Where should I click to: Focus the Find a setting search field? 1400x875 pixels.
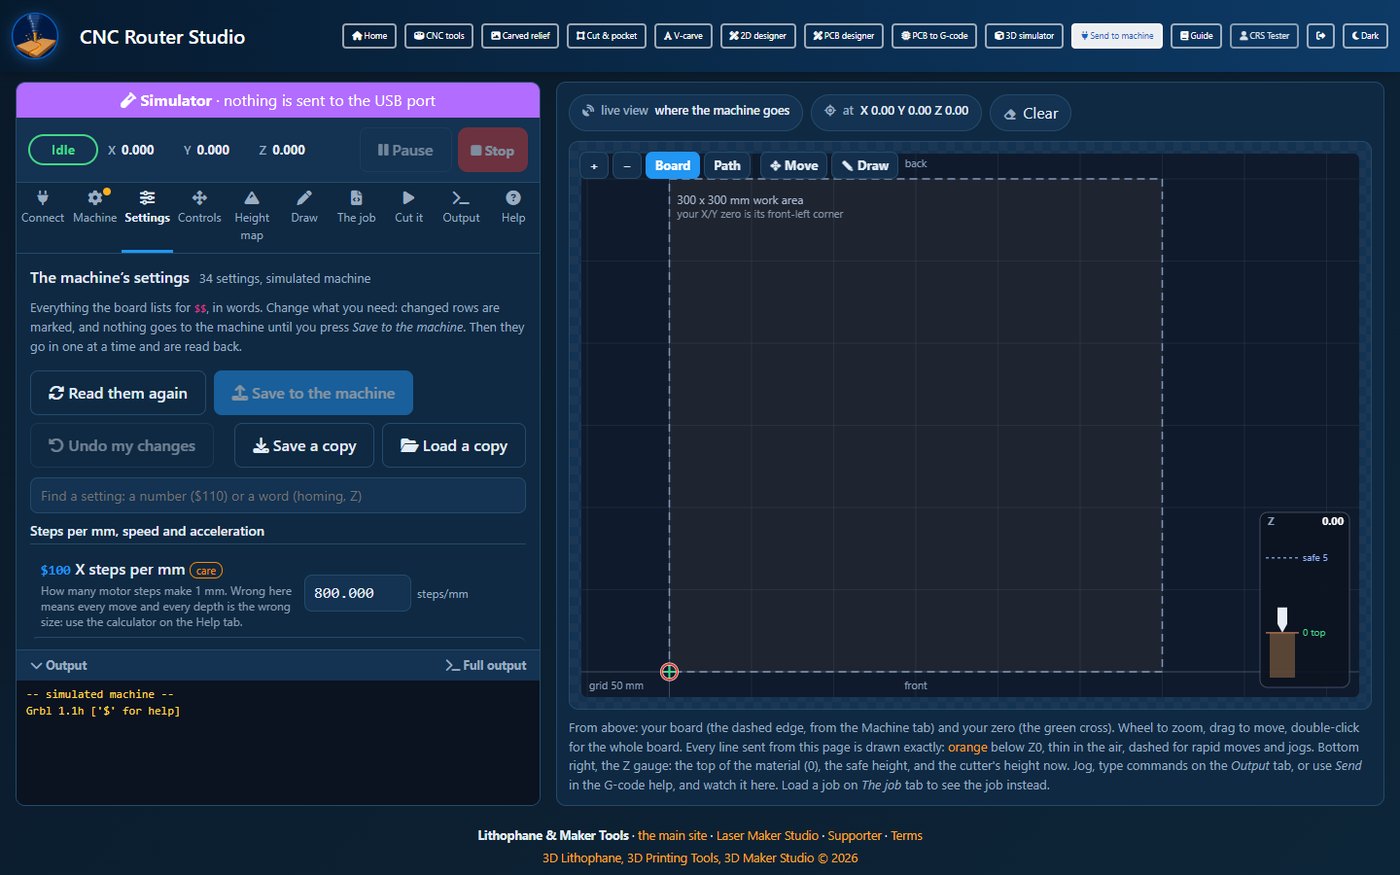click(278, 496)
